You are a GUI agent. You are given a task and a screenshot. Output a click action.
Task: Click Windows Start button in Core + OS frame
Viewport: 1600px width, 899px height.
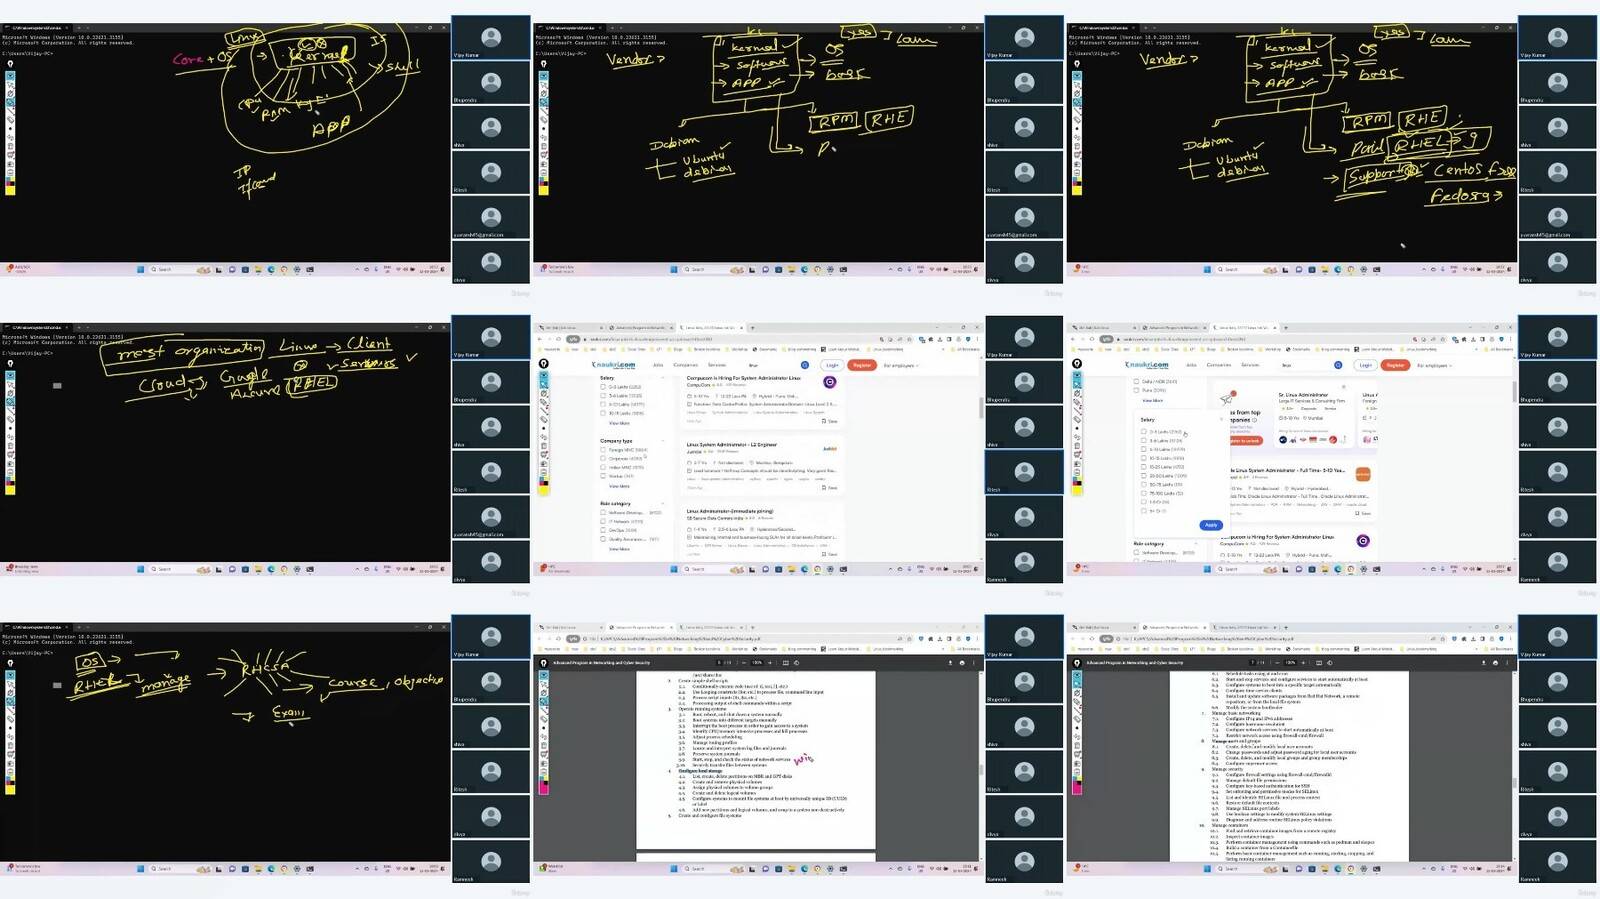tap(141, 269)
